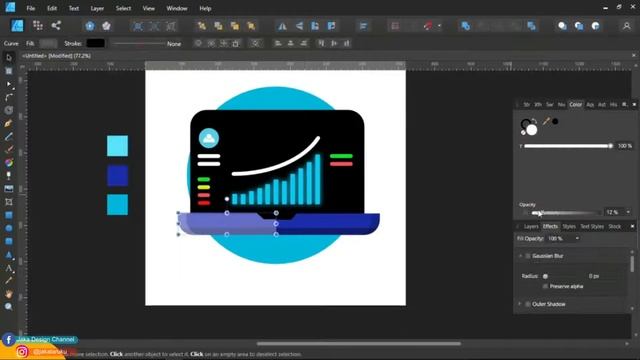The width and height of the screenshot is (640, 360).
Task: Click the Opacity slider in Color panel
Action: coord(566,213)
